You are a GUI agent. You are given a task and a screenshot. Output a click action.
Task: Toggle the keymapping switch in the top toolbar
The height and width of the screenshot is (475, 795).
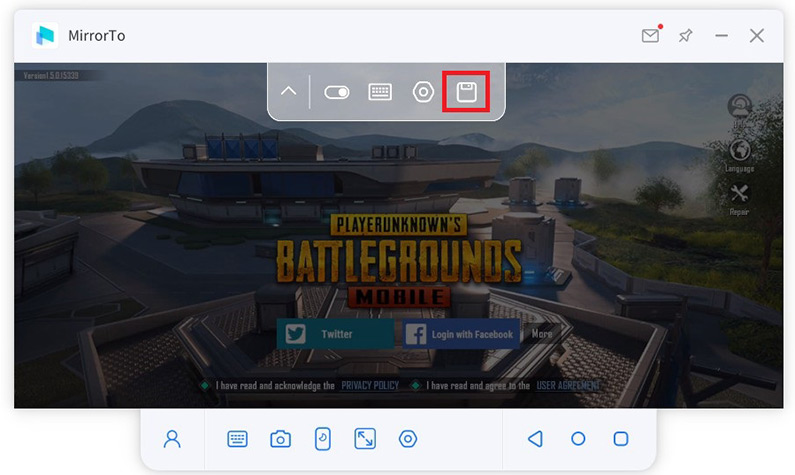click(337, 92)
